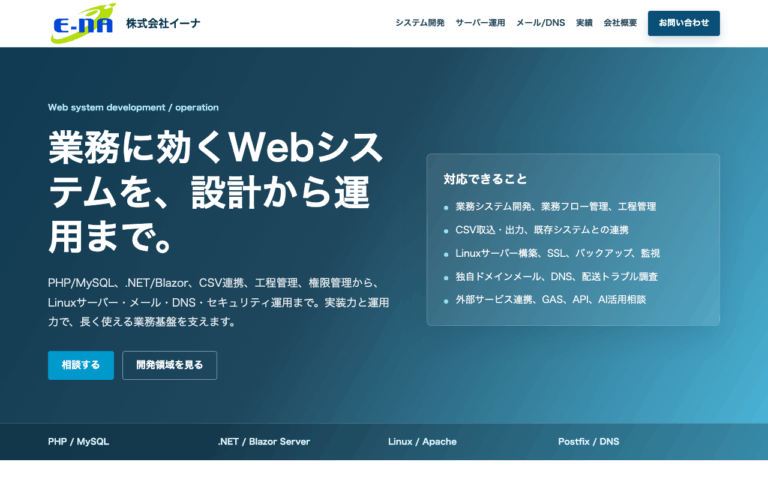Click the Linux / Apache label
Viewport: 768px width, 480px height.
[x=422, y=441]
